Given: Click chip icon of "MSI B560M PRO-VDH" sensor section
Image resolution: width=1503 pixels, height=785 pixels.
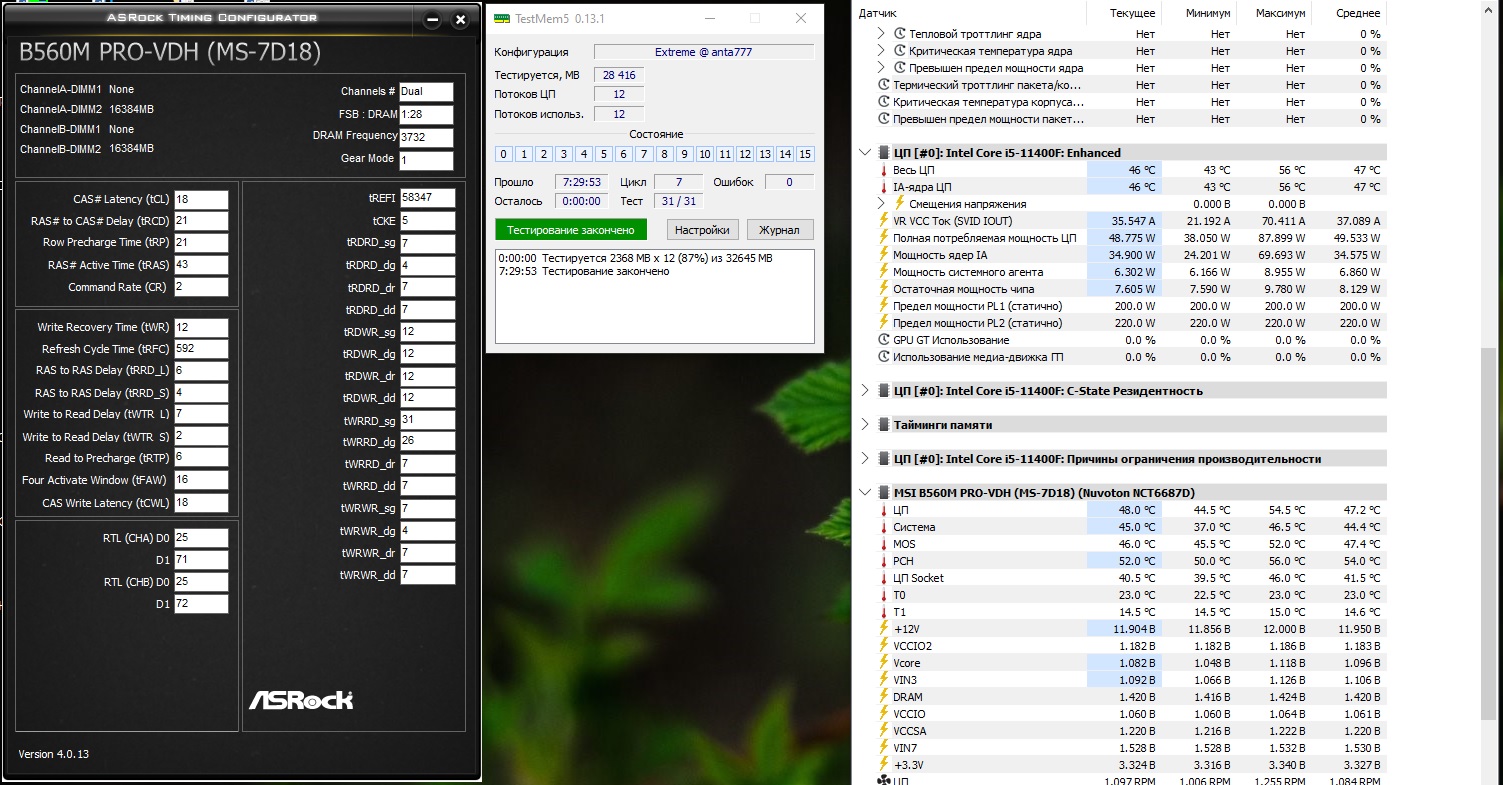Looking at the screenshot, I should pyautogui.click(x=884, y=493).
